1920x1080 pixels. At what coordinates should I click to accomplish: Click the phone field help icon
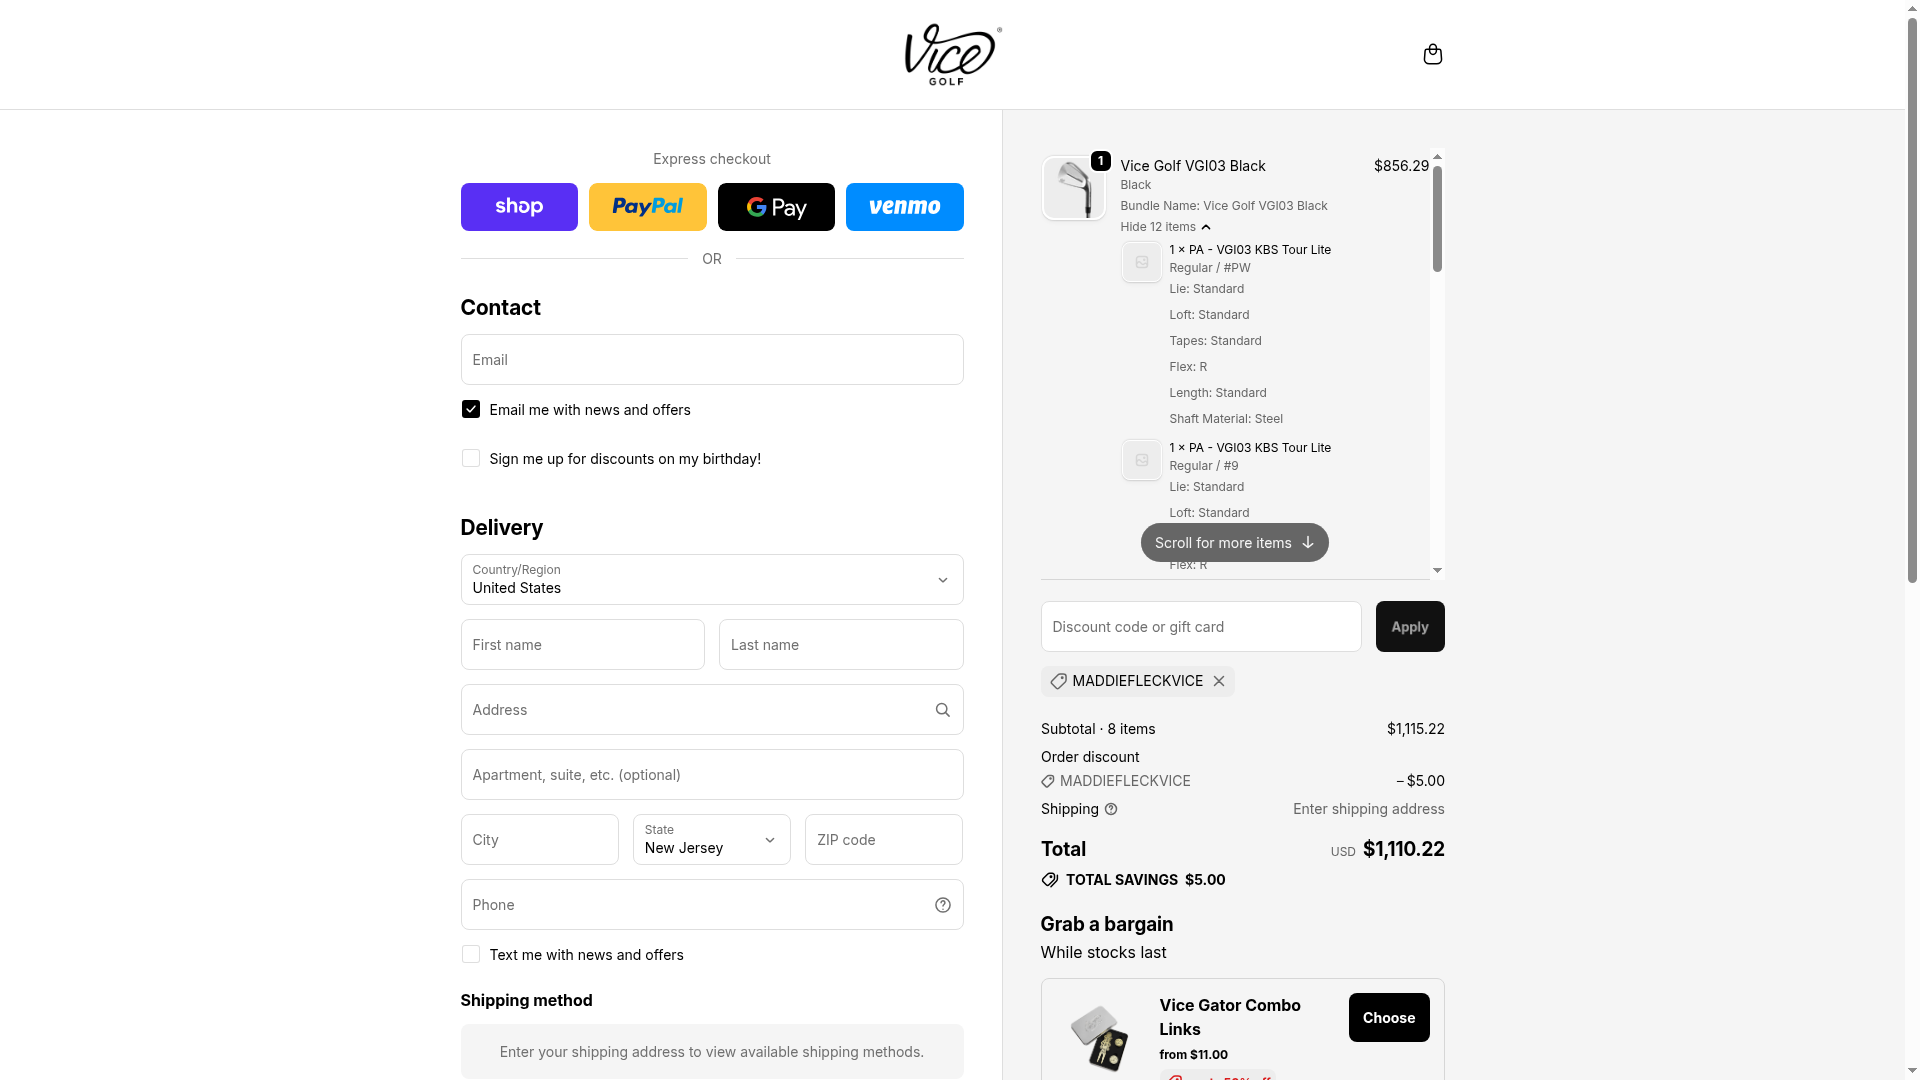click(x=942, y=905)
